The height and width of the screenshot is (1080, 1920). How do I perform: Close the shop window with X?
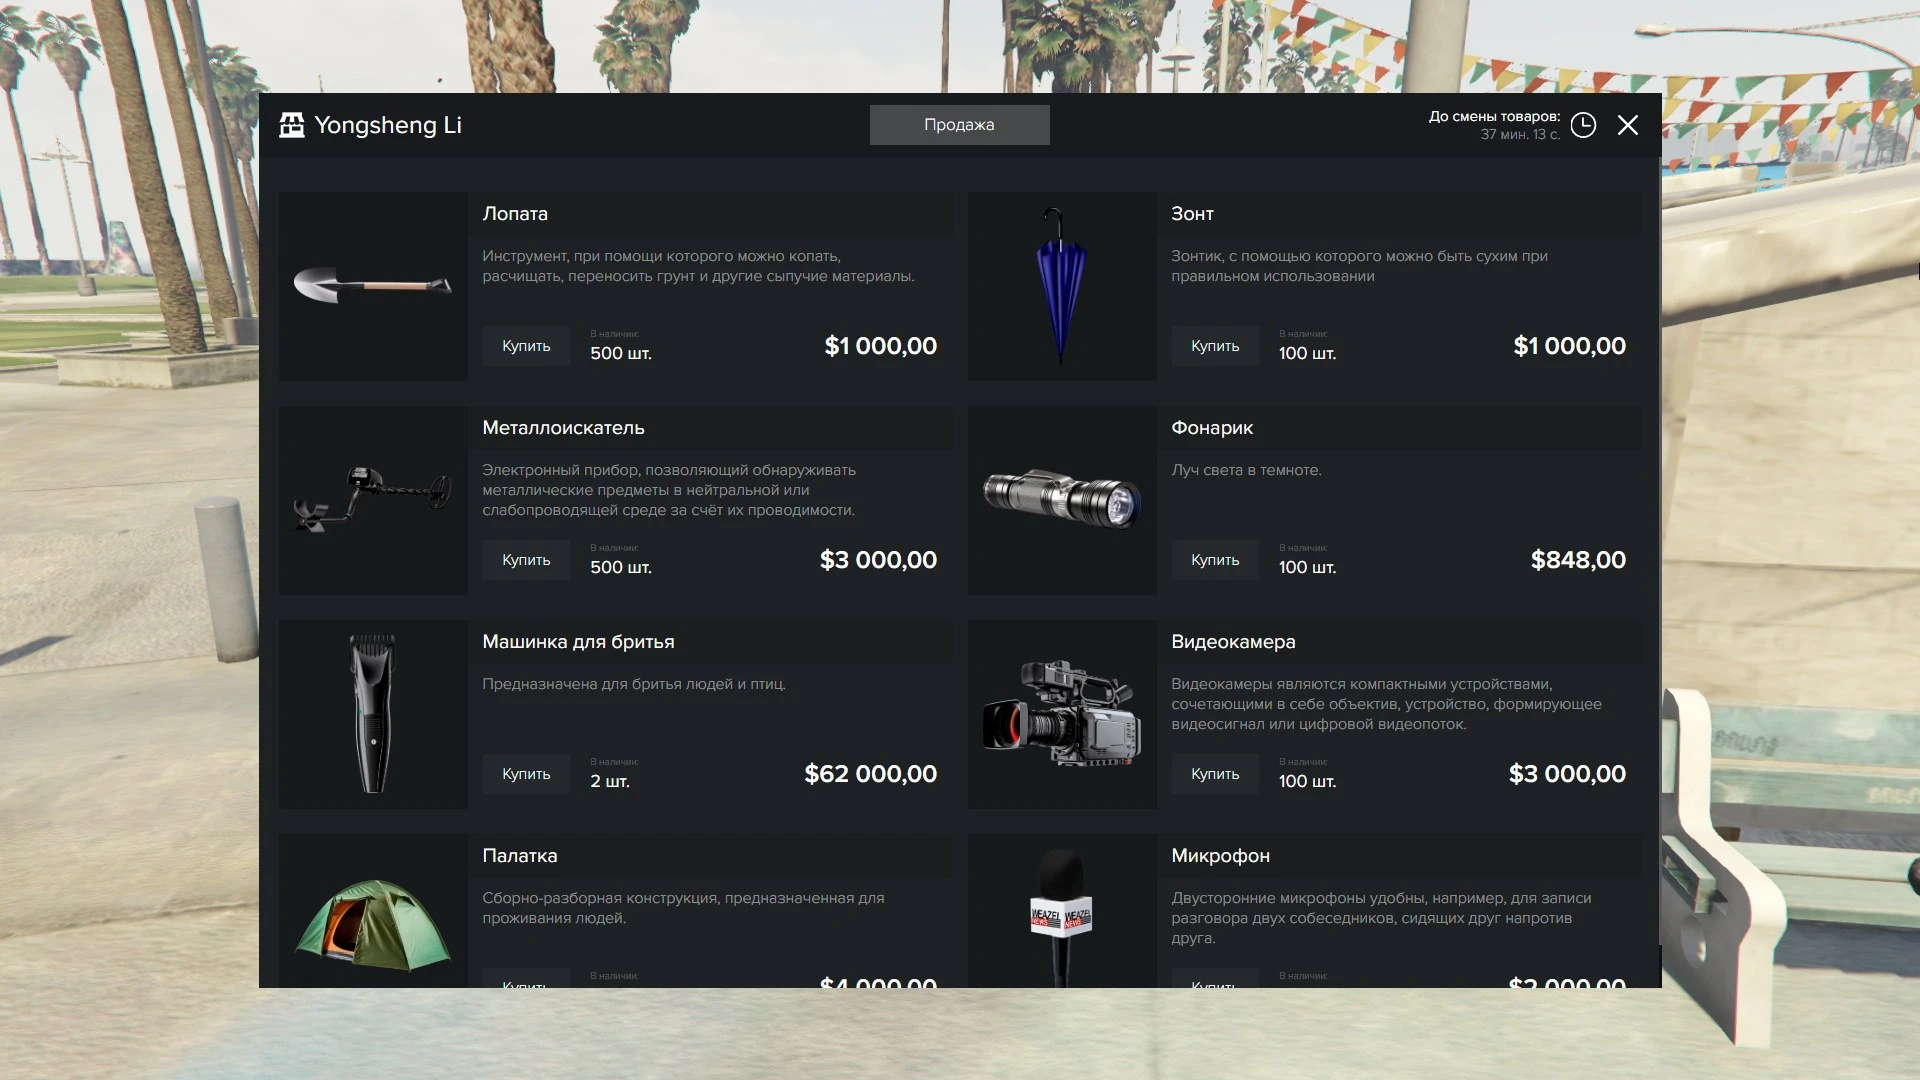click(1628, 125)
